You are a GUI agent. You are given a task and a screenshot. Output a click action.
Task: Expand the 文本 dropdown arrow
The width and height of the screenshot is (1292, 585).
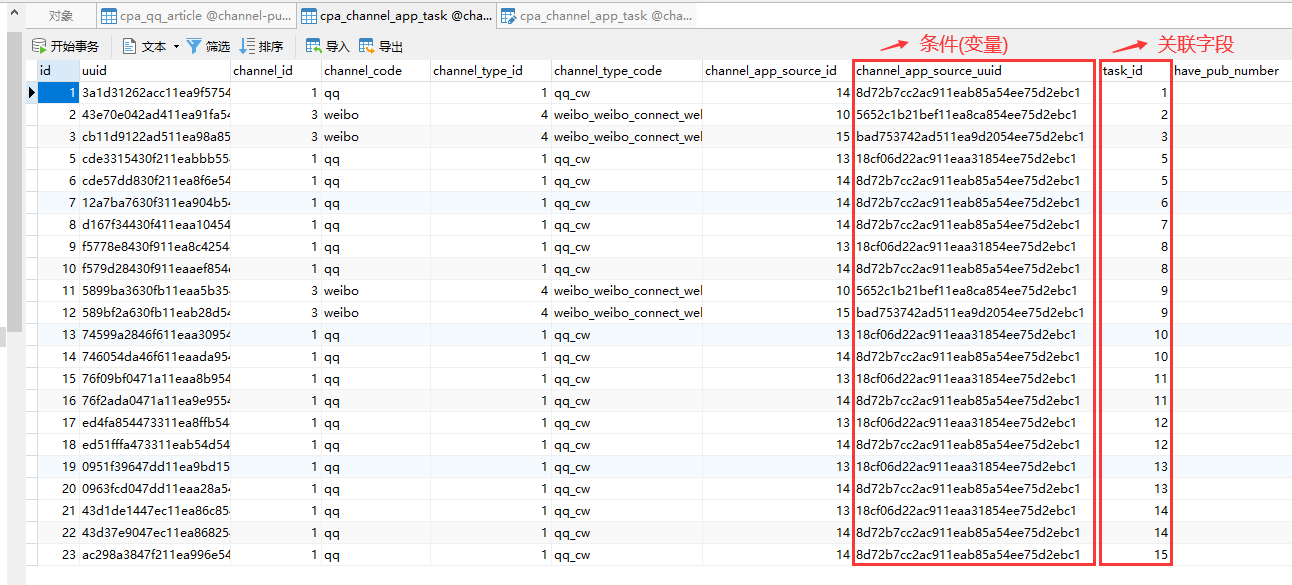(176, 47)
